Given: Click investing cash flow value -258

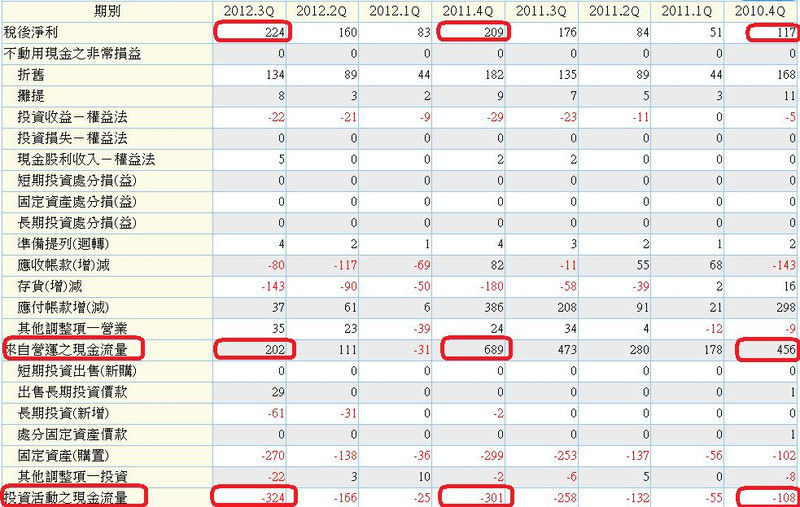Looking at the screenshot, I should pos(565,498).
